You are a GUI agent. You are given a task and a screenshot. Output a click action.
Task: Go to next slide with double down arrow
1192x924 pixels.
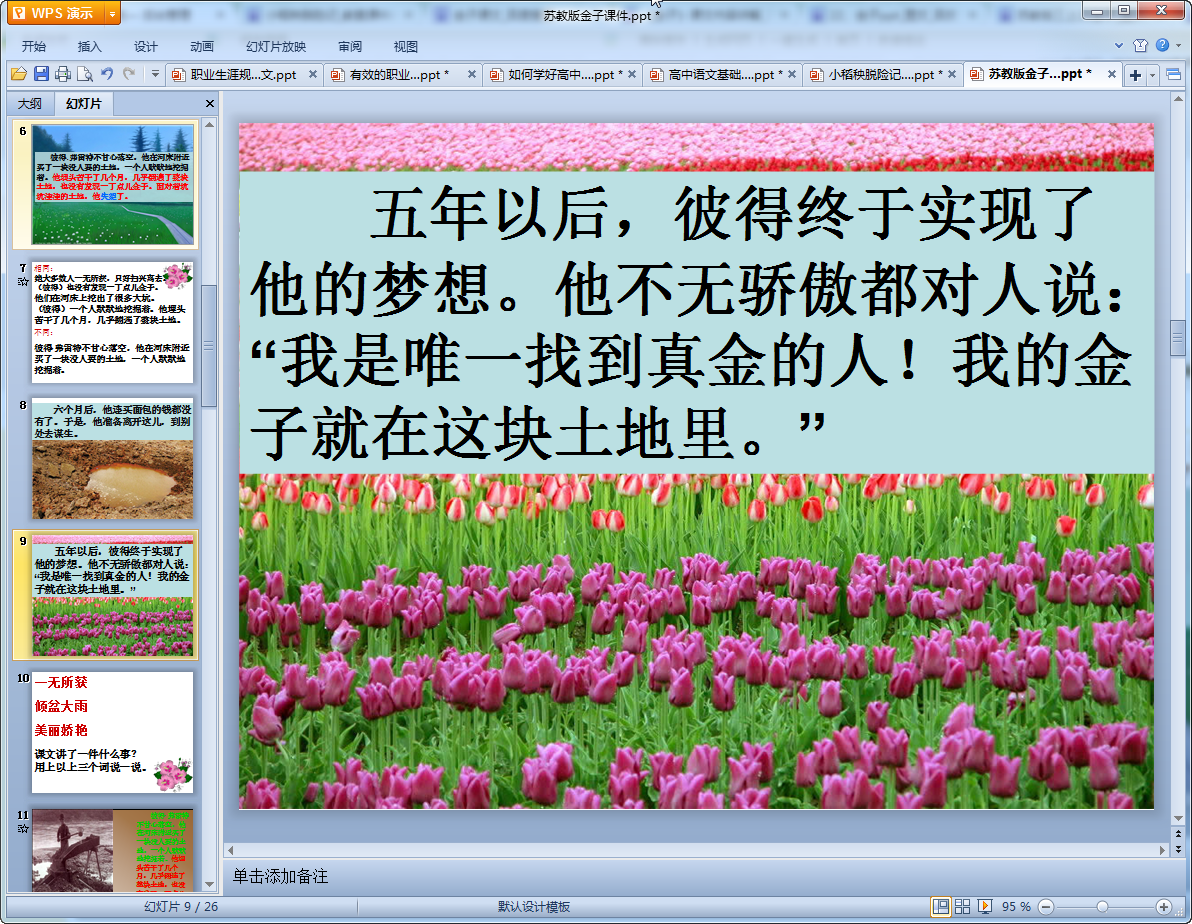coord(1178,849)
